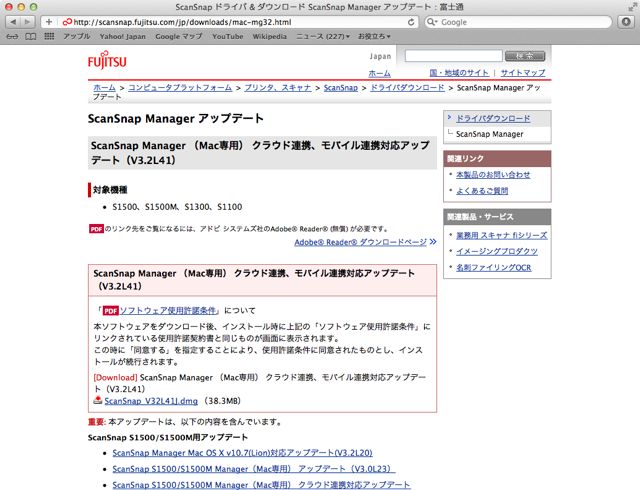The height and width of the screenshot is (490, 640).
Task: Open the Mac OS X v10.7(Lion) update link
Action: (x=242, y=453)
